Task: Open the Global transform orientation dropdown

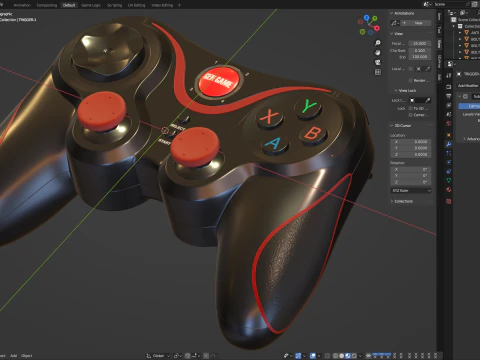Action: coord(158,356)
